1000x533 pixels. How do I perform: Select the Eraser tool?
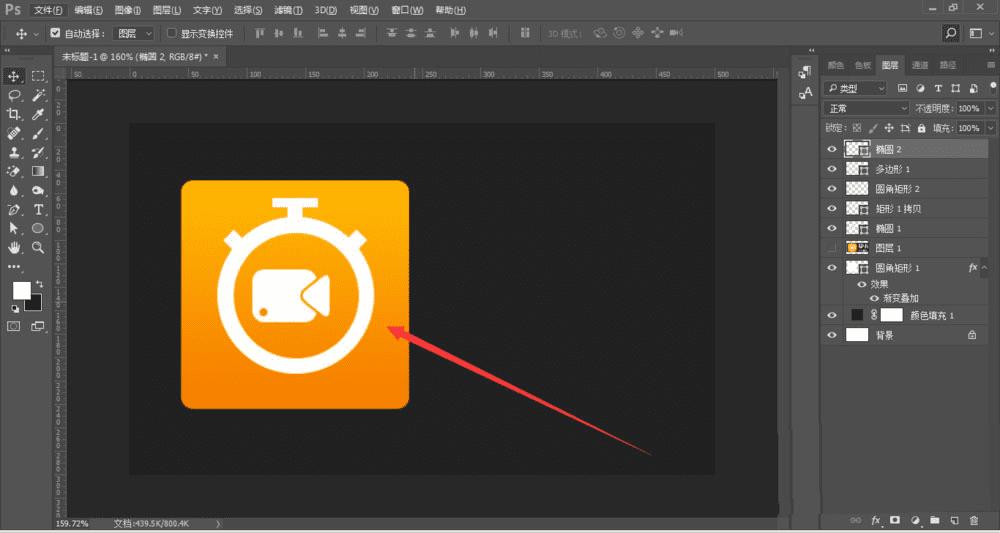tap(13, 172)
